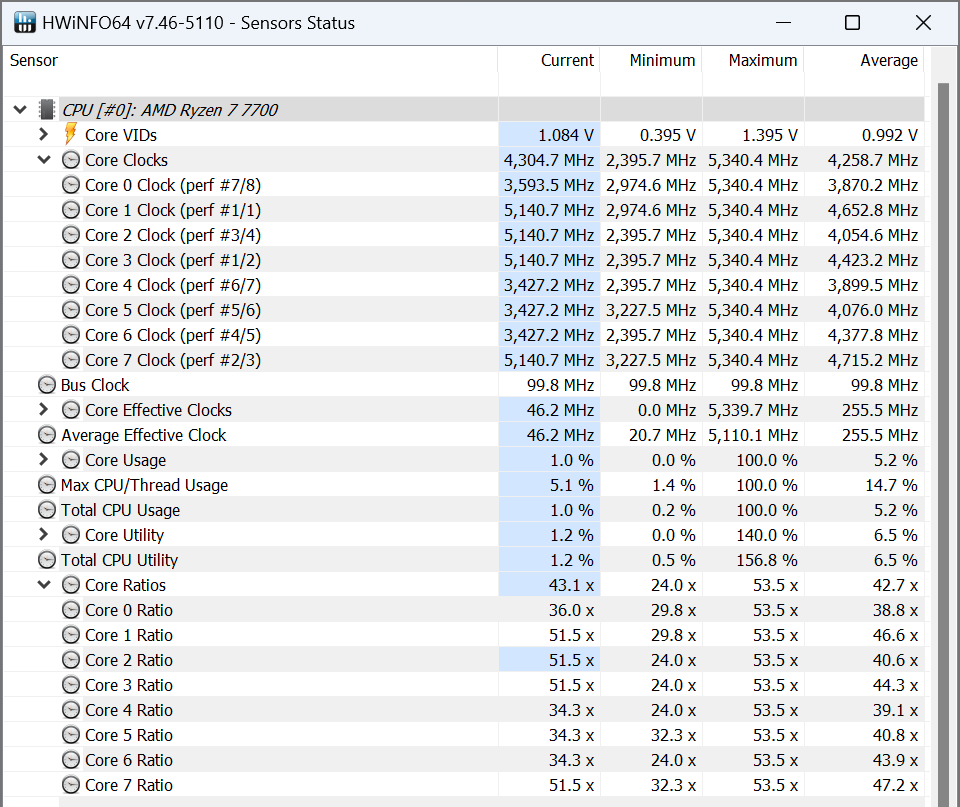Click the icon beside Core 7 Ratio
Viewport: 960px width, 807px height.
[71, 785]
